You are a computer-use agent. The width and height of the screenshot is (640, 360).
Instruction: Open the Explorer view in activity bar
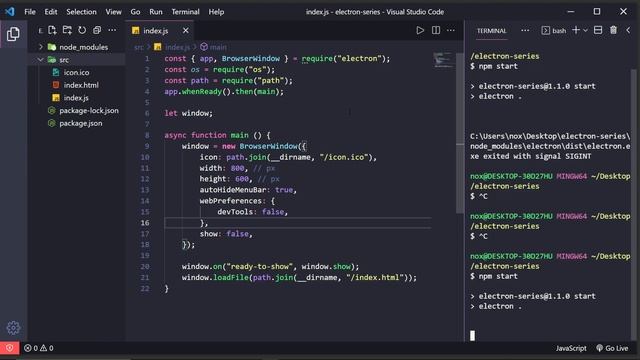[13, 34]
